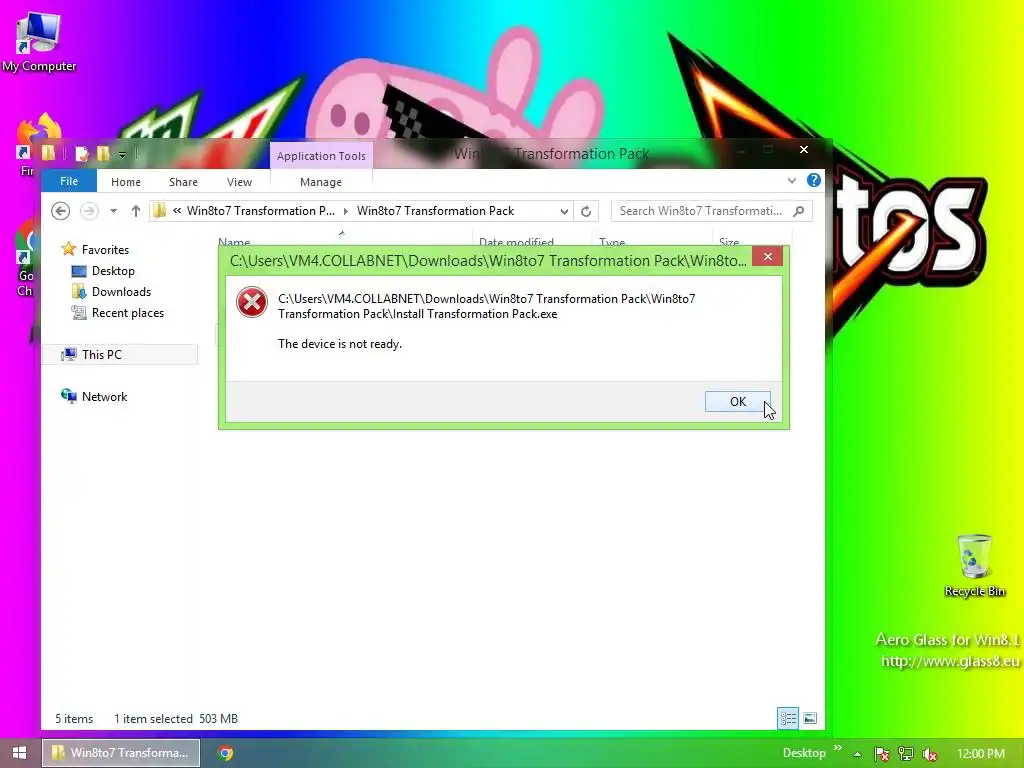Open the Start button on the taskbar
The height and width of the screenshot is (768, 1024).
click(19, 752)
